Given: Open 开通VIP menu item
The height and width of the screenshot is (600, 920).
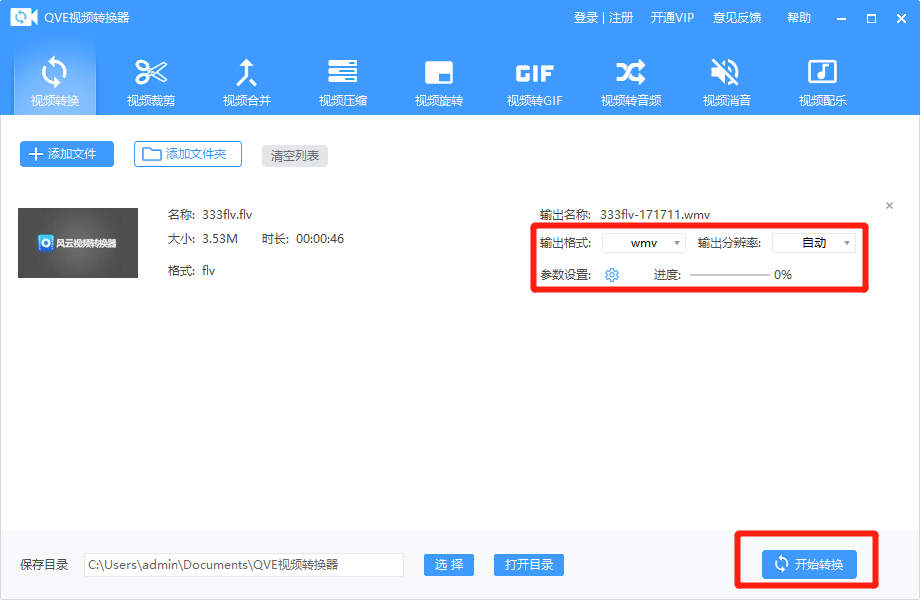Looking at the screenshot, I should pyautogui.click(x=672, y=18).
